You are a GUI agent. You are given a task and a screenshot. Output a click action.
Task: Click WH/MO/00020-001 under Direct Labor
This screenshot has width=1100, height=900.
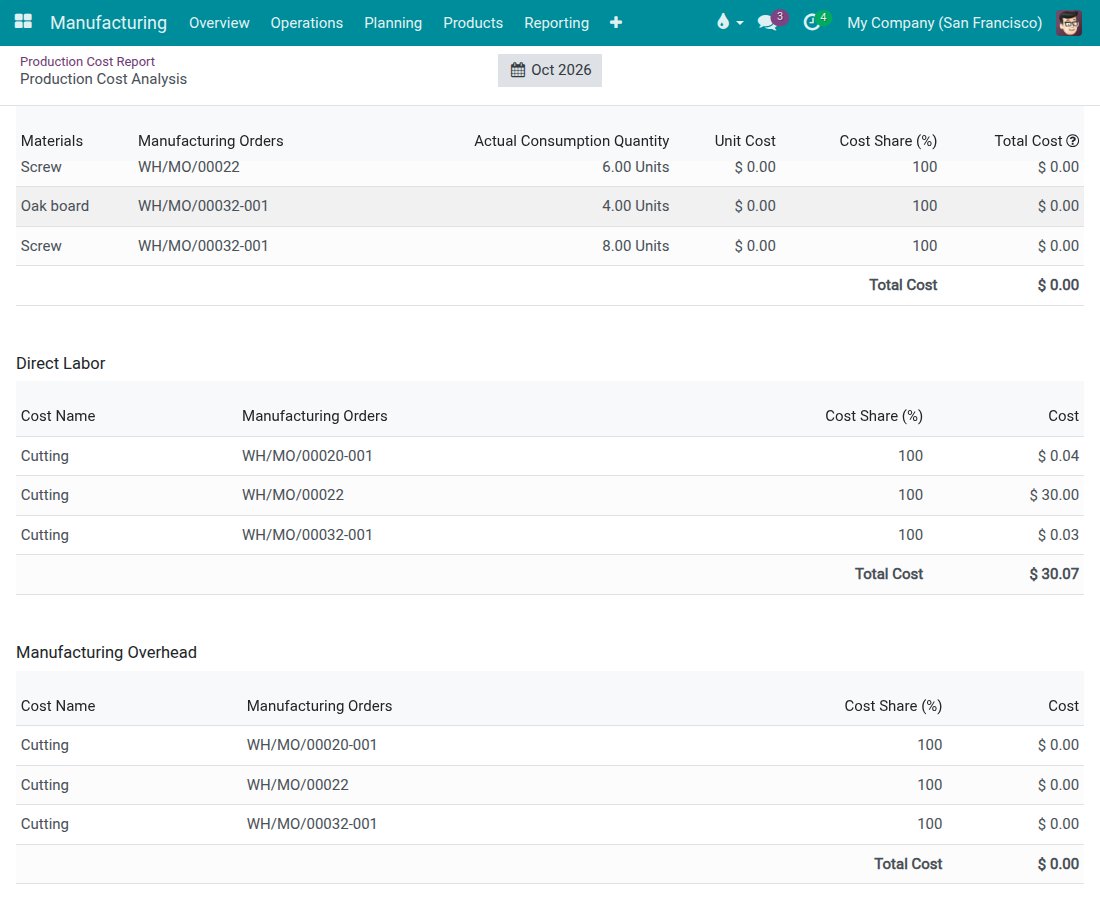(x=307, y=456)
